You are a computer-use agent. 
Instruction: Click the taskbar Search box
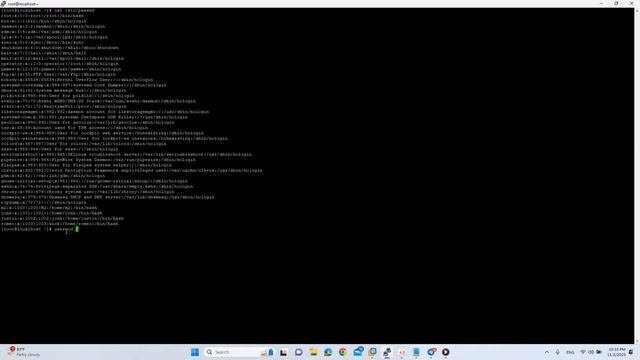tap(239, 352)
